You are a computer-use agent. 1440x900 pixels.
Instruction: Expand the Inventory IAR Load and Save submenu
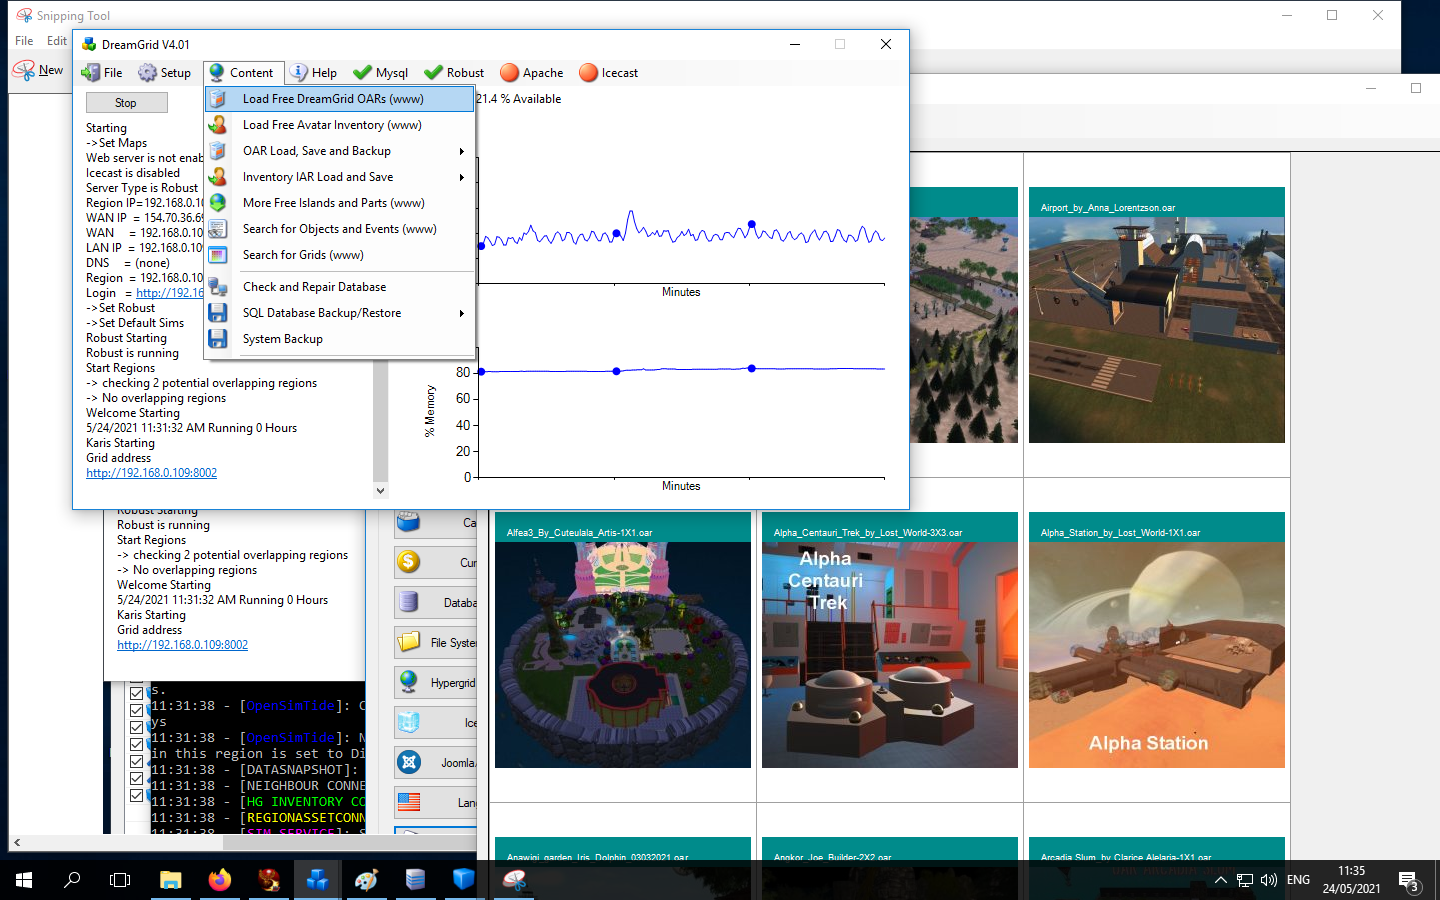pos(339,177)
